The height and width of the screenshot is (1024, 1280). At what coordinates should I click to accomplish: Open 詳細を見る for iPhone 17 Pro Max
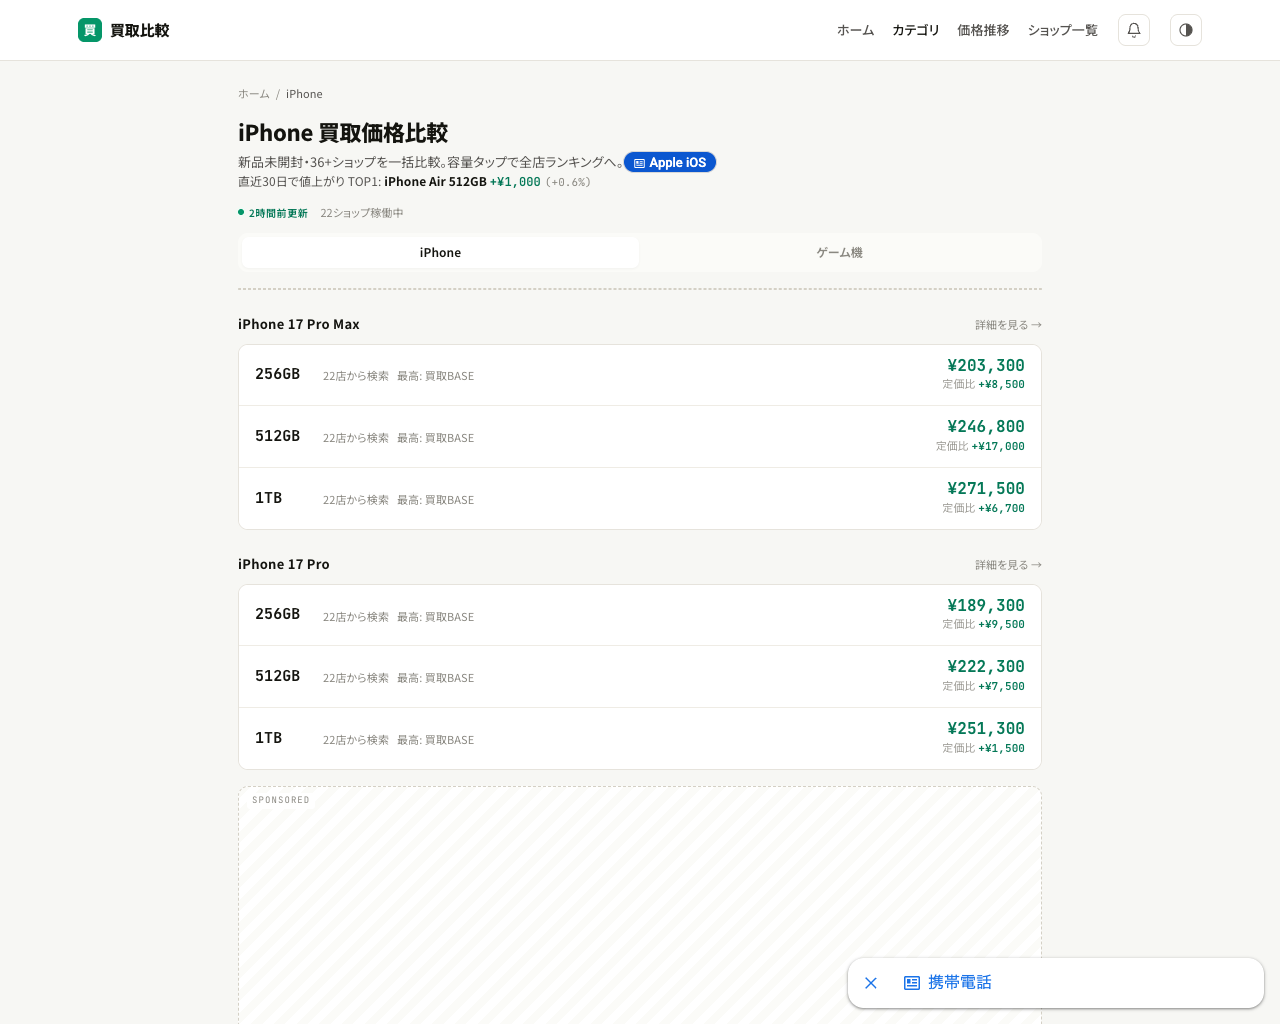pyautogui.click(x=1008, y=325)
